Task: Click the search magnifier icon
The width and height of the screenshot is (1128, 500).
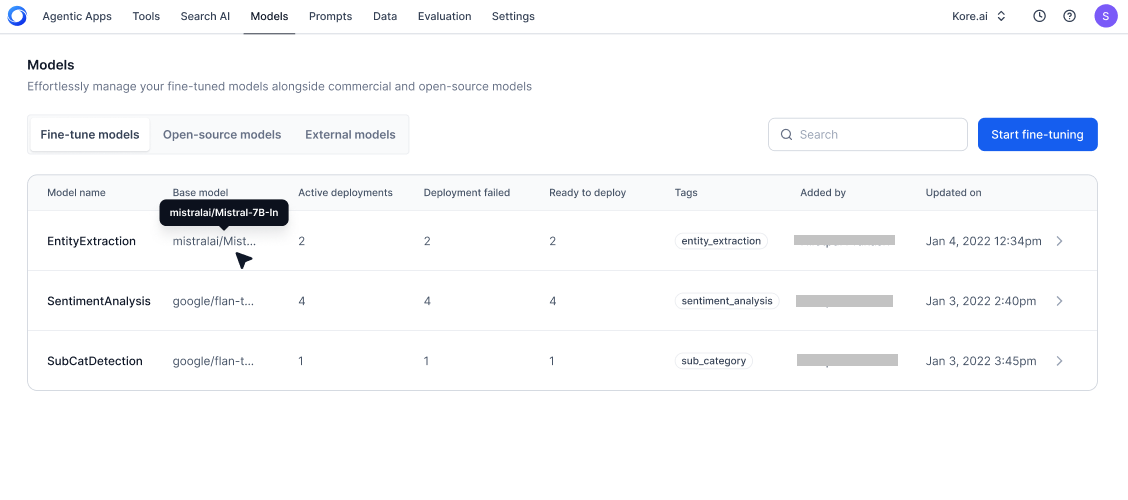Action: tap(786, 135)
